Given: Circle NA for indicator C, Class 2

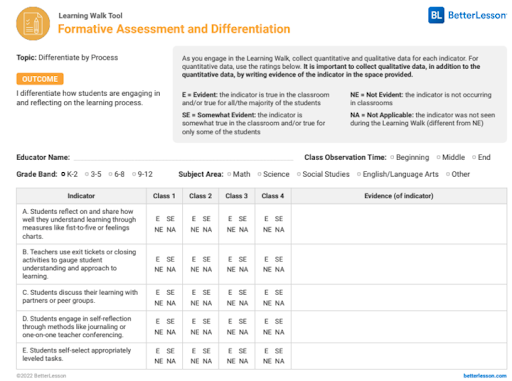Looking at the screenshot, I should (207, 303).
